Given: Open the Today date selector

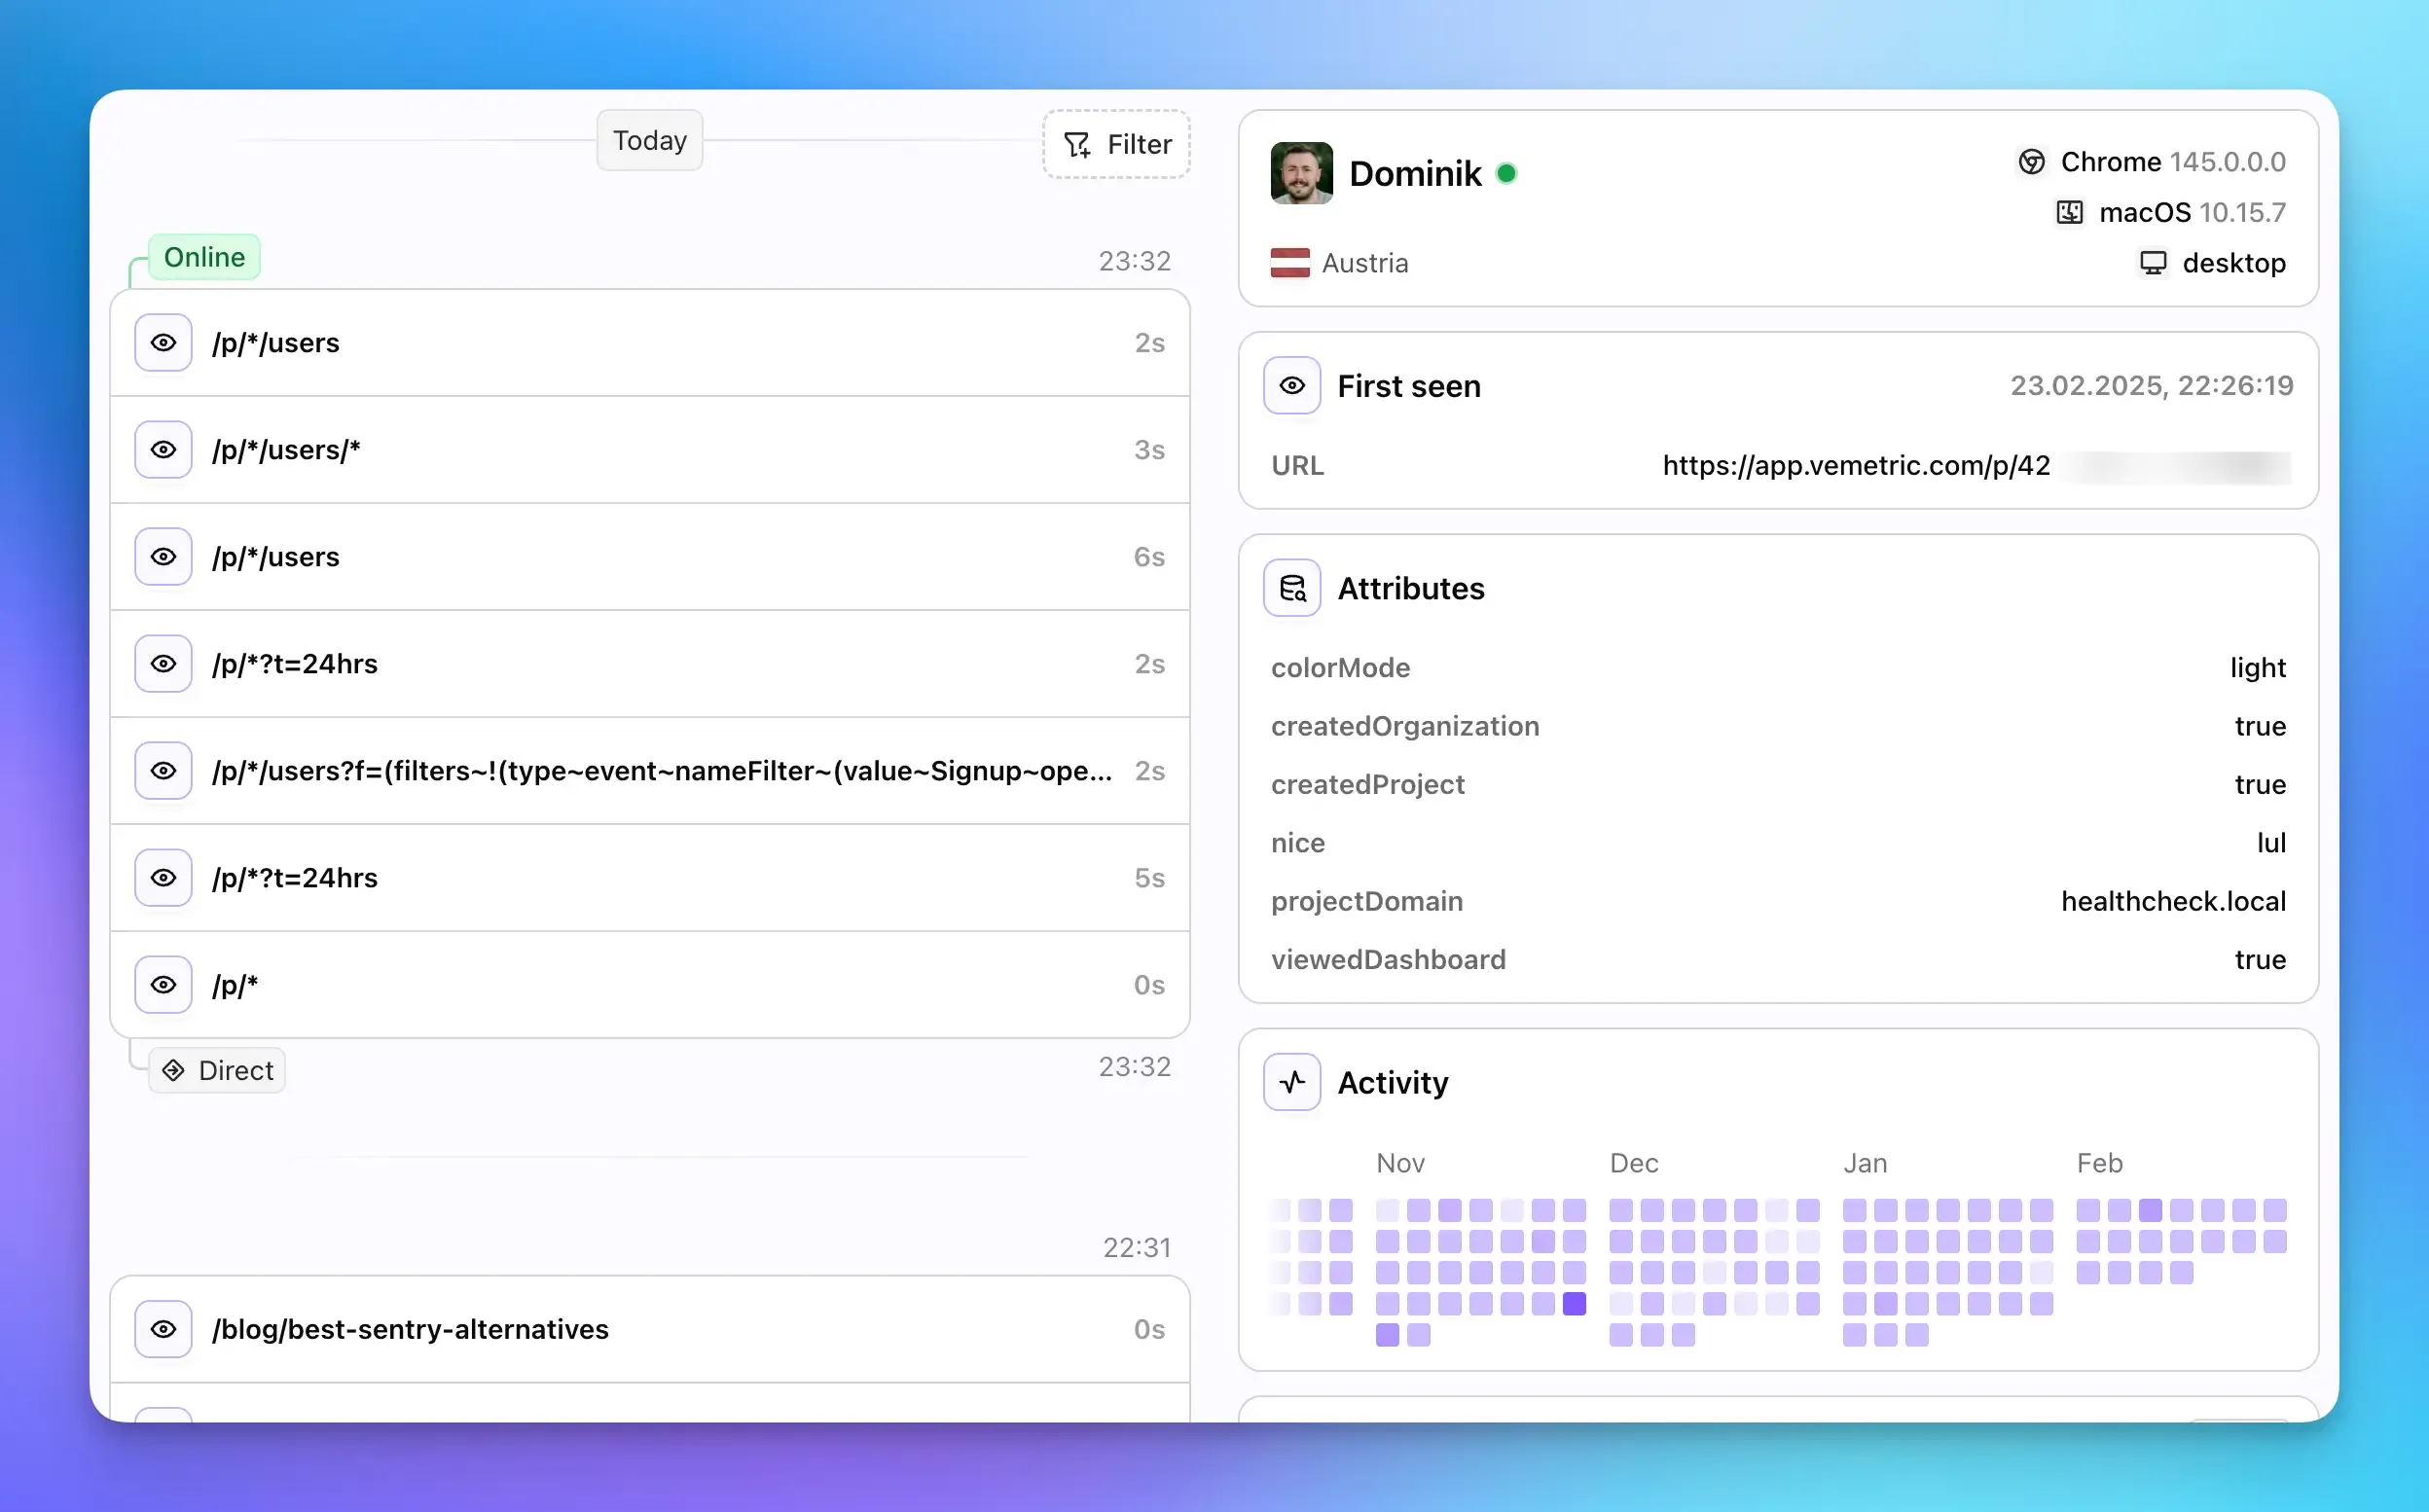Looking at the screenshot, I should click(x=649, y=140).
